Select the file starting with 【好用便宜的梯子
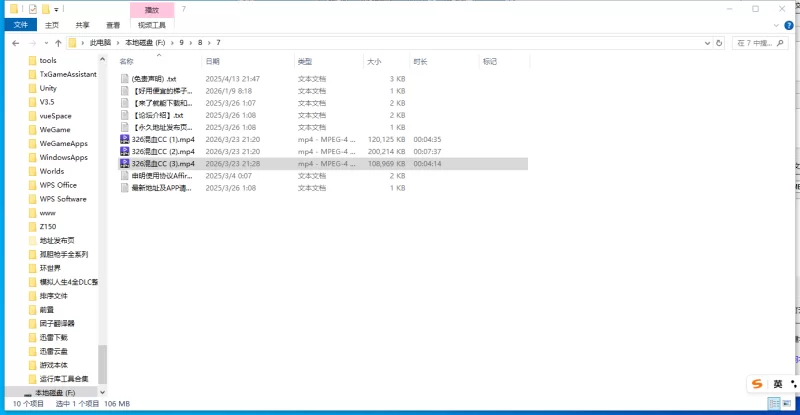The height and width of the screenshot is (415, 800). tap(162, 91)
